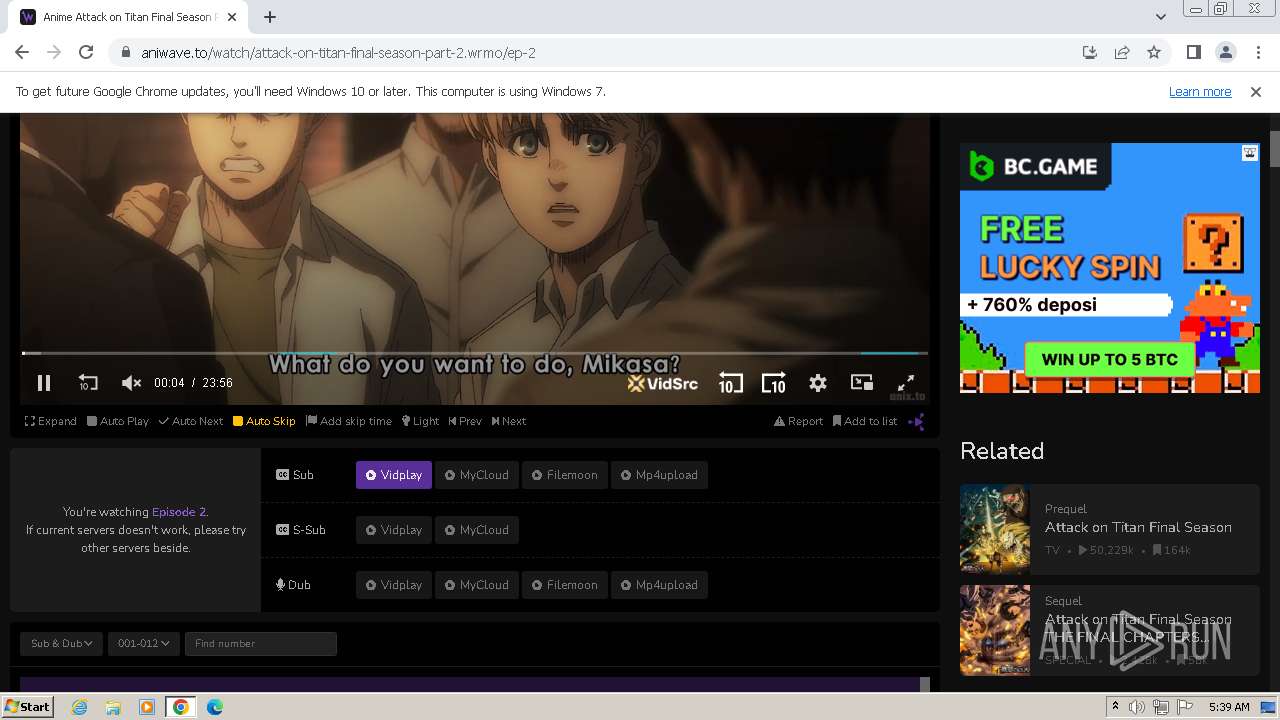Viewport: 1280px width, 720px height.
Task: Enter fullscreen video mode
Action: pos(906,383)
